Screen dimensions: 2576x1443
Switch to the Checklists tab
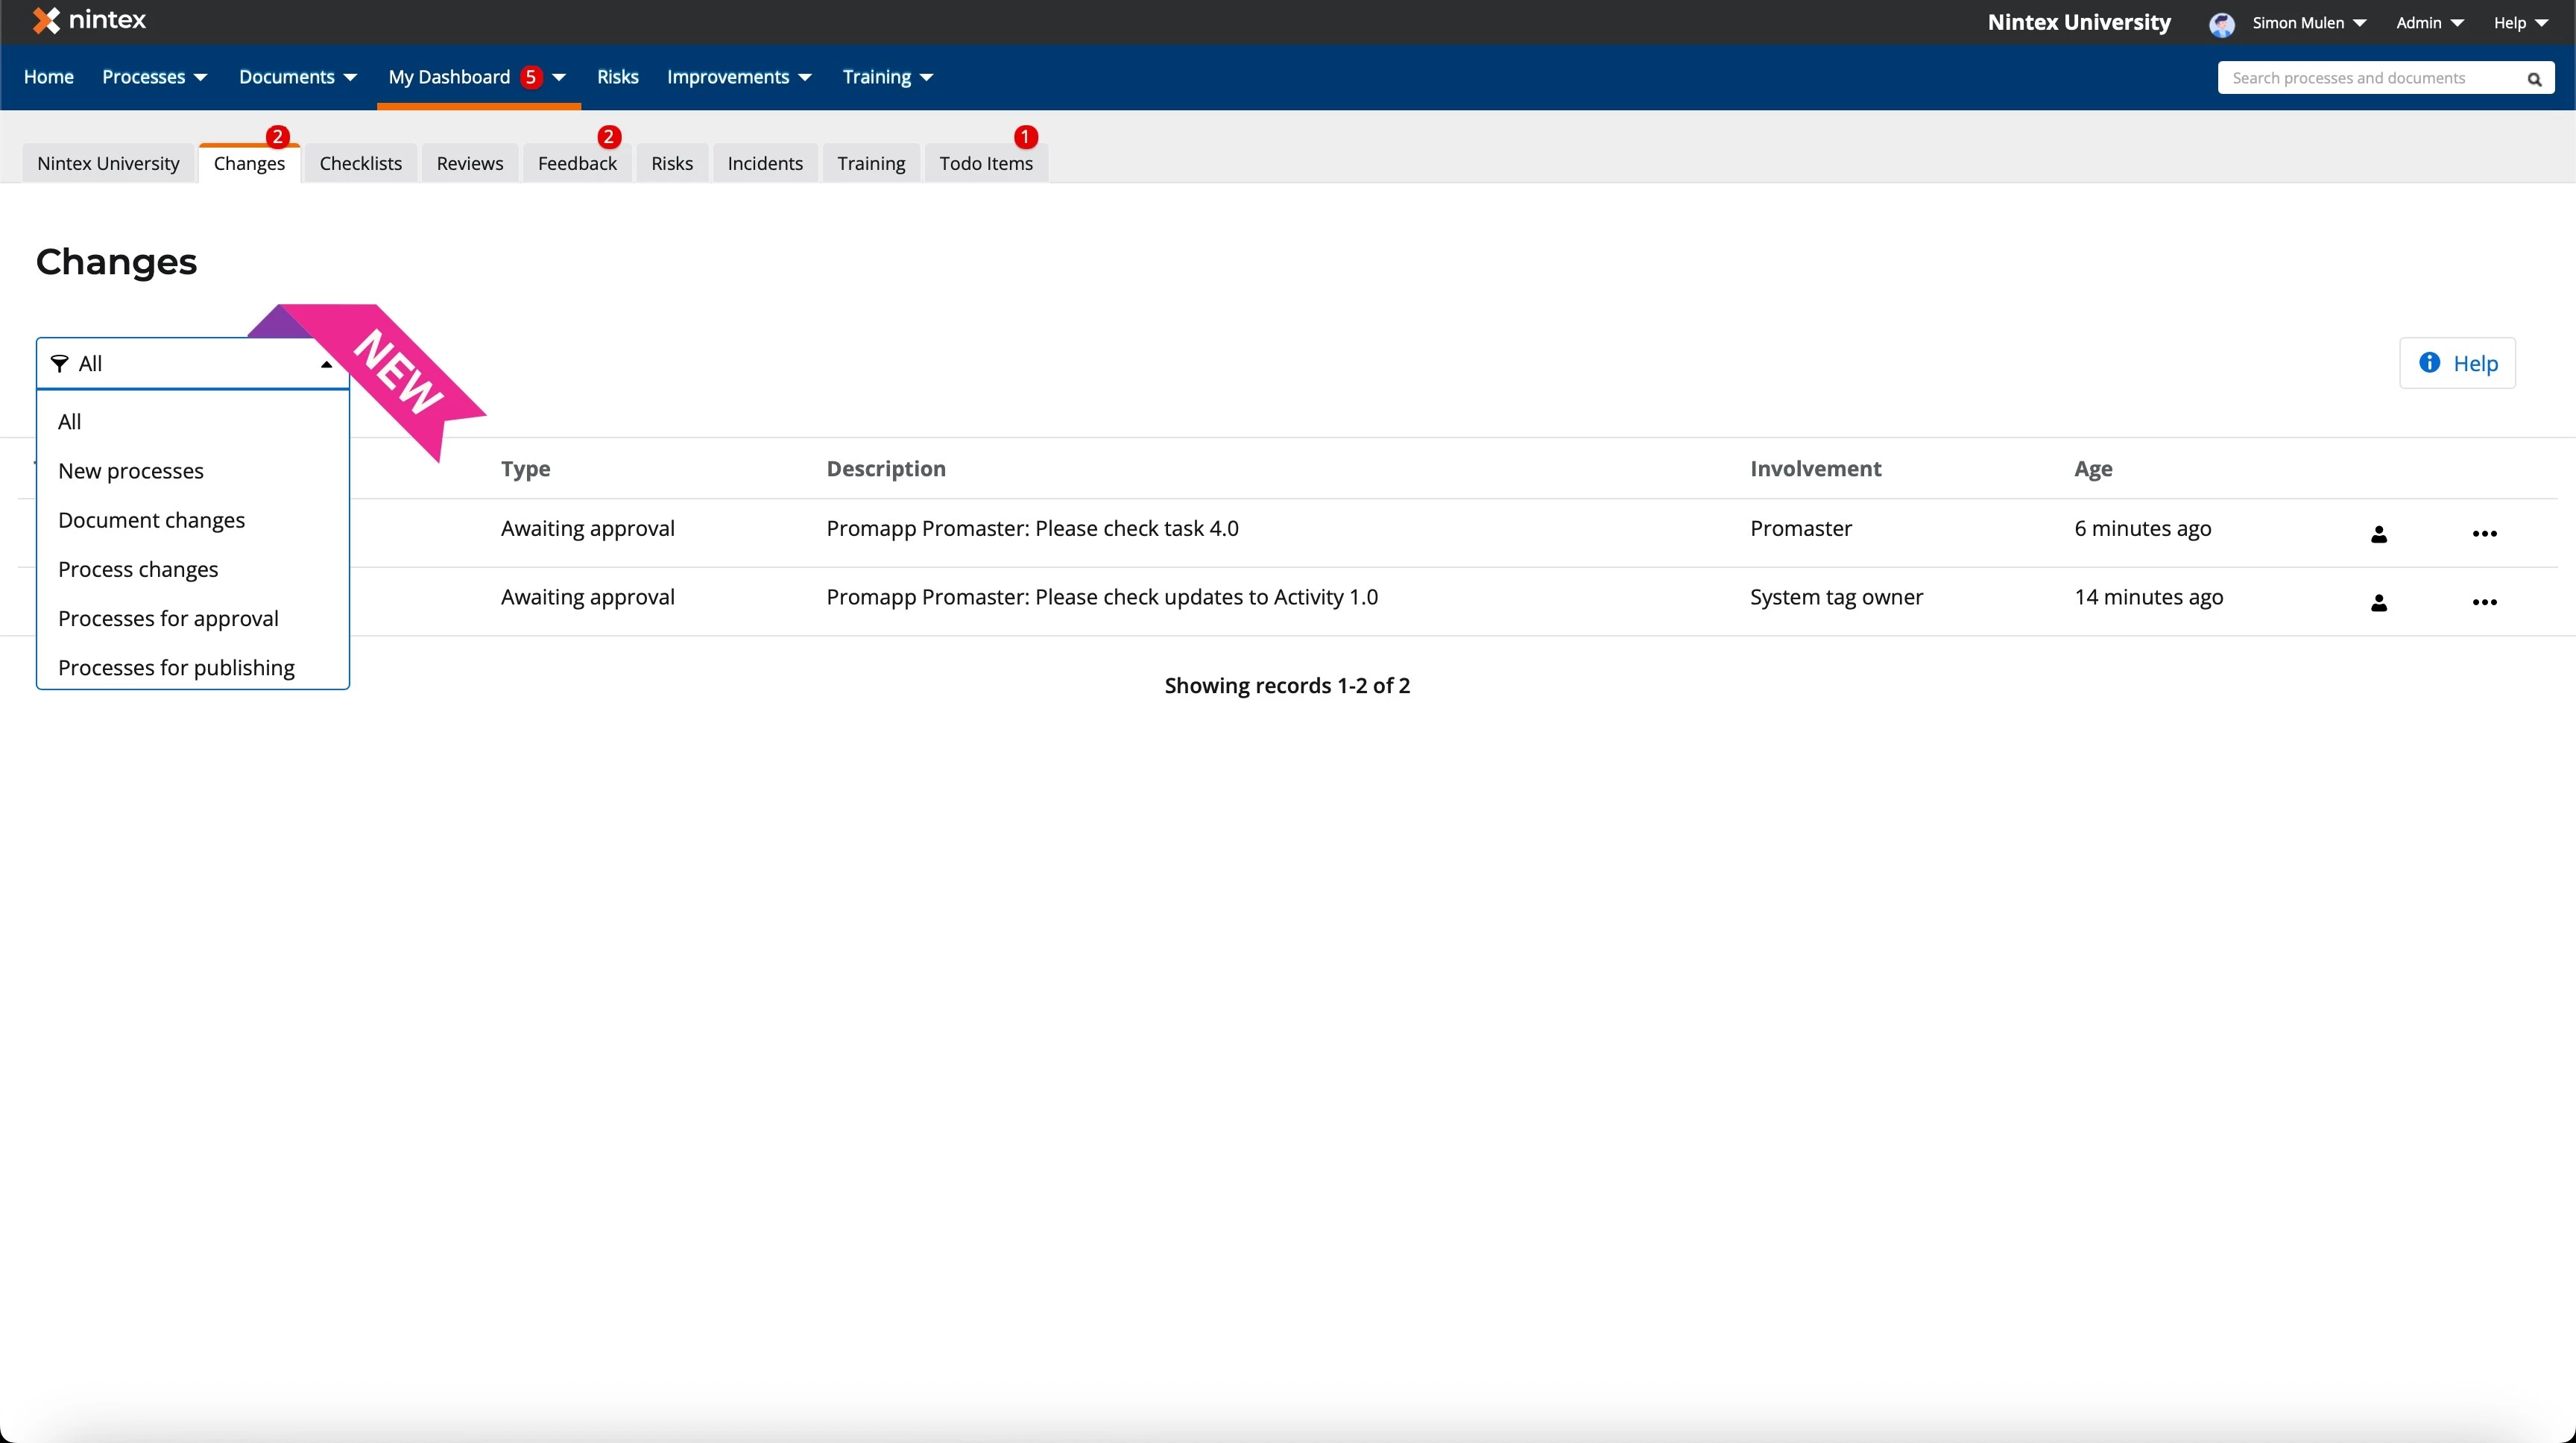tap(360, 163)
